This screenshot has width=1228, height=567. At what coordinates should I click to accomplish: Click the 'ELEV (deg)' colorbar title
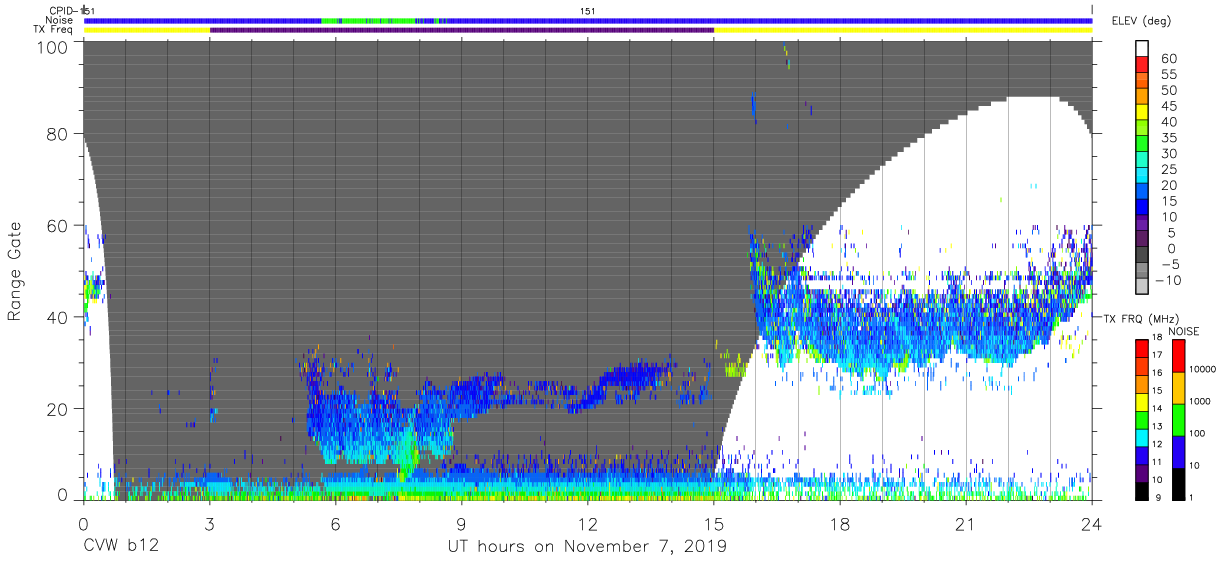pos(1142,20)
